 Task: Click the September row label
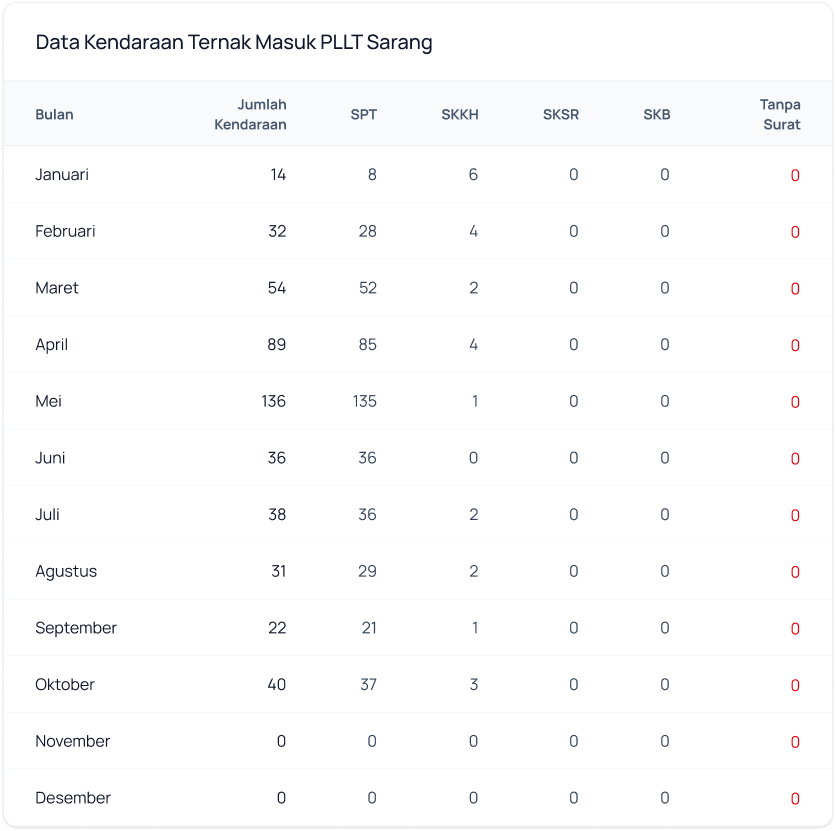coord(76,628)
